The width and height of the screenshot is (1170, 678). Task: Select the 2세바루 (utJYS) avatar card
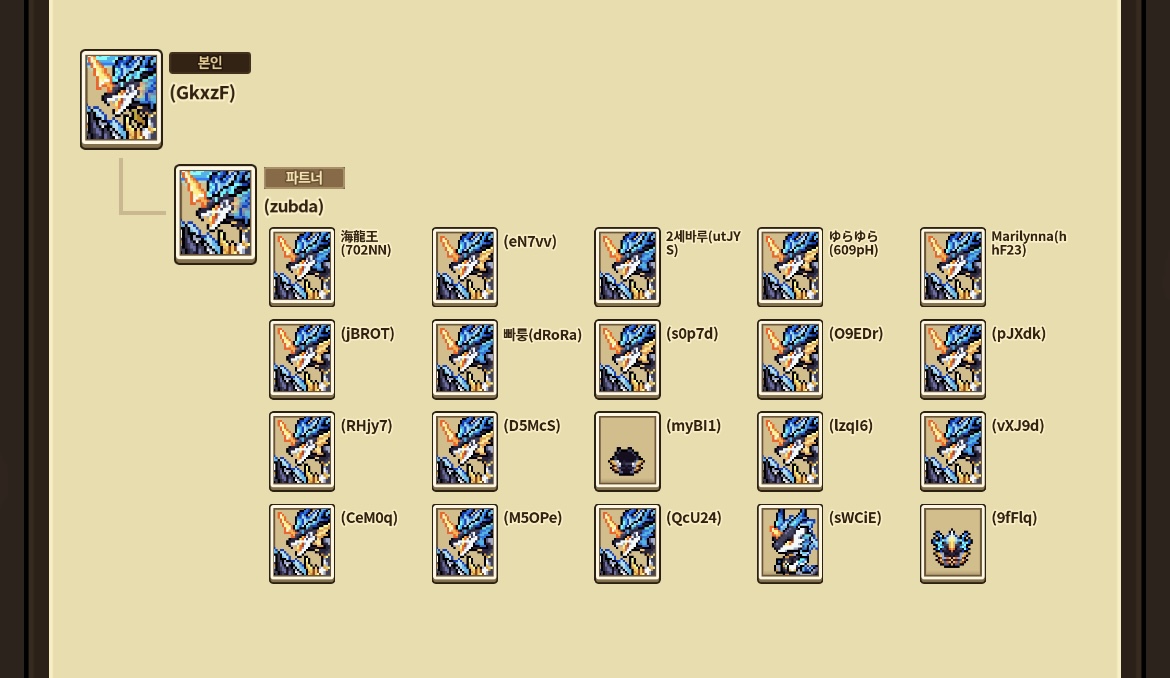pyautogui.click(x=627, y=267)
